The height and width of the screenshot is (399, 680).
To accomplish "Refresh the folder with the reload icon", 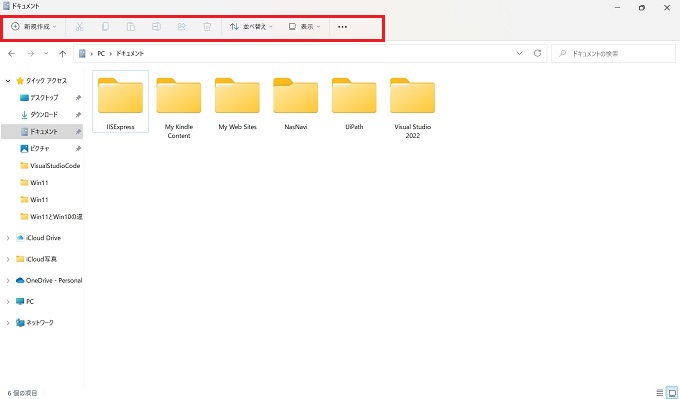I will pyautogui.click(x=537, y=53).
